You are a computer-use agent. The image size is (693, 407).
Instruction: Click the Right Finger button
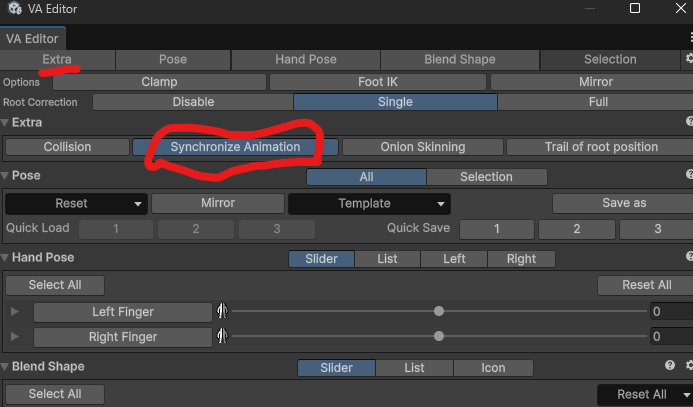(x=123, y=337)
